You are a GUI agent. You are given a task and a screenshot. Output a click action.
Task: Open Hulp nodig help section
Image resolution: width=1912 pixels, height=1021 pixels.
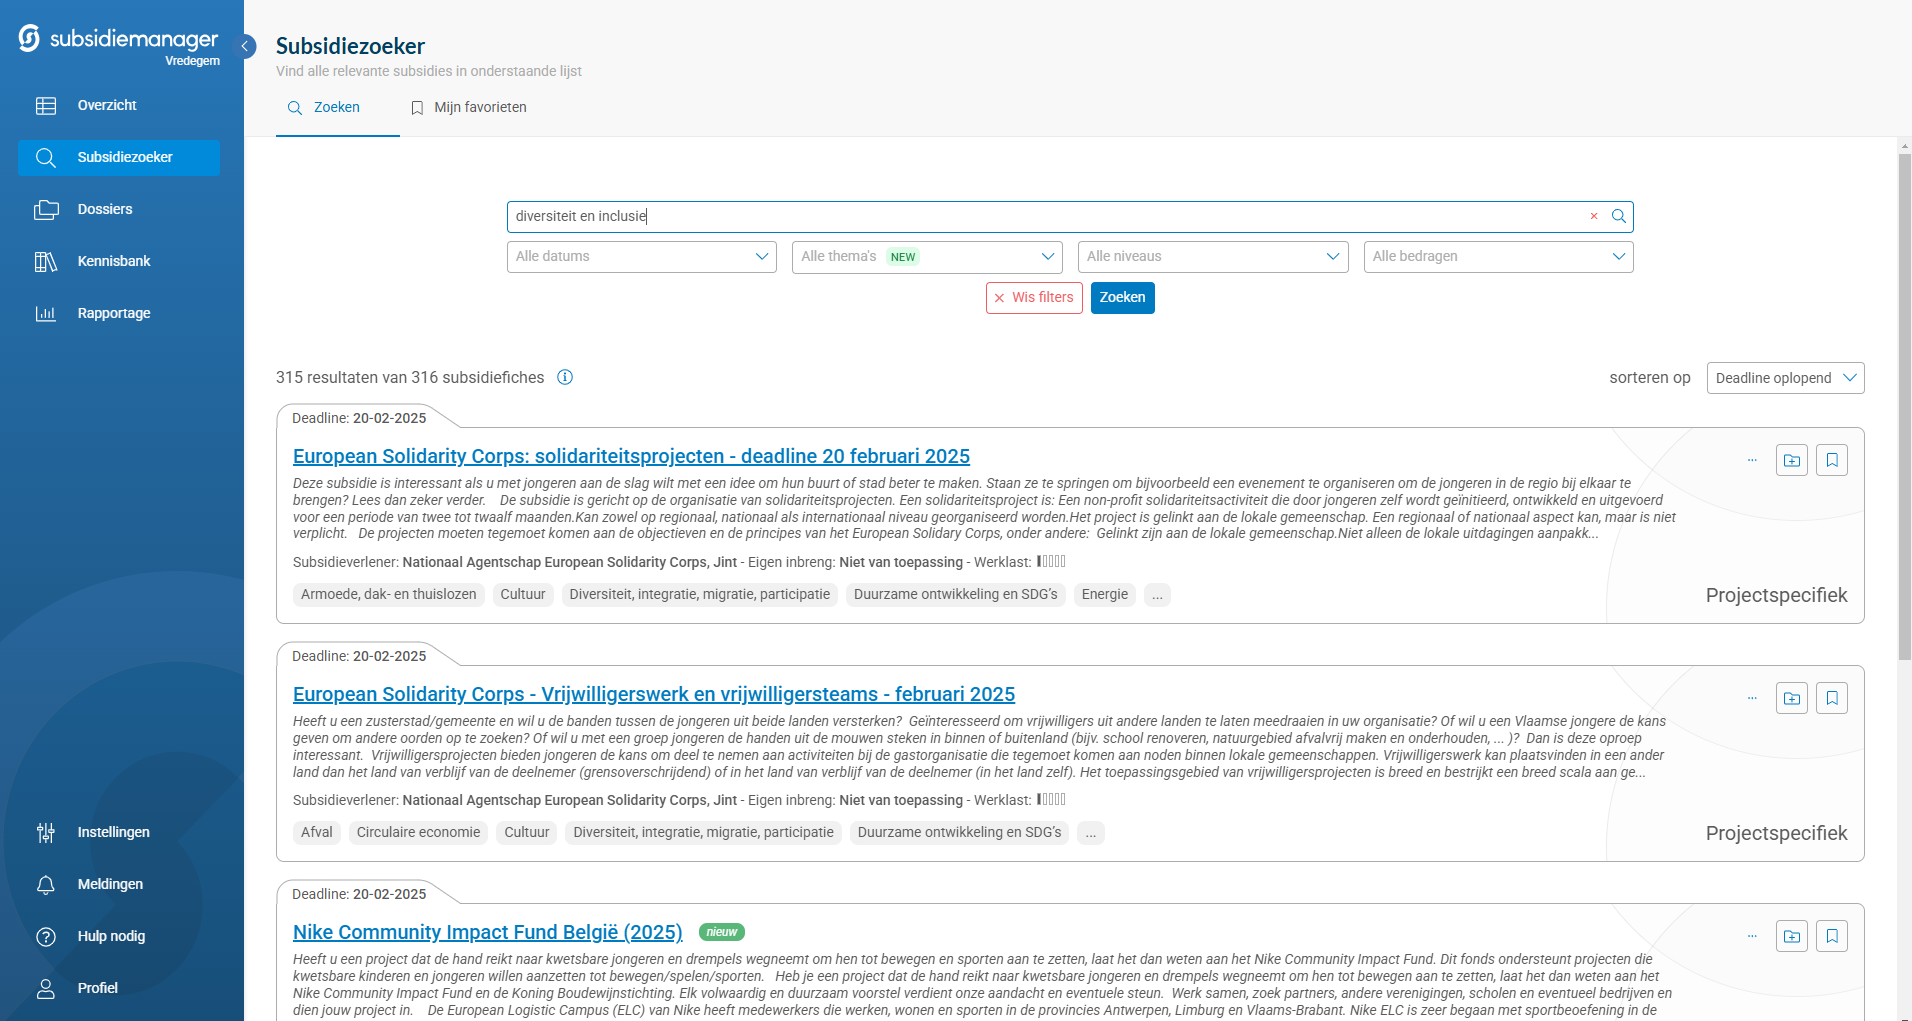pos(111,936)
